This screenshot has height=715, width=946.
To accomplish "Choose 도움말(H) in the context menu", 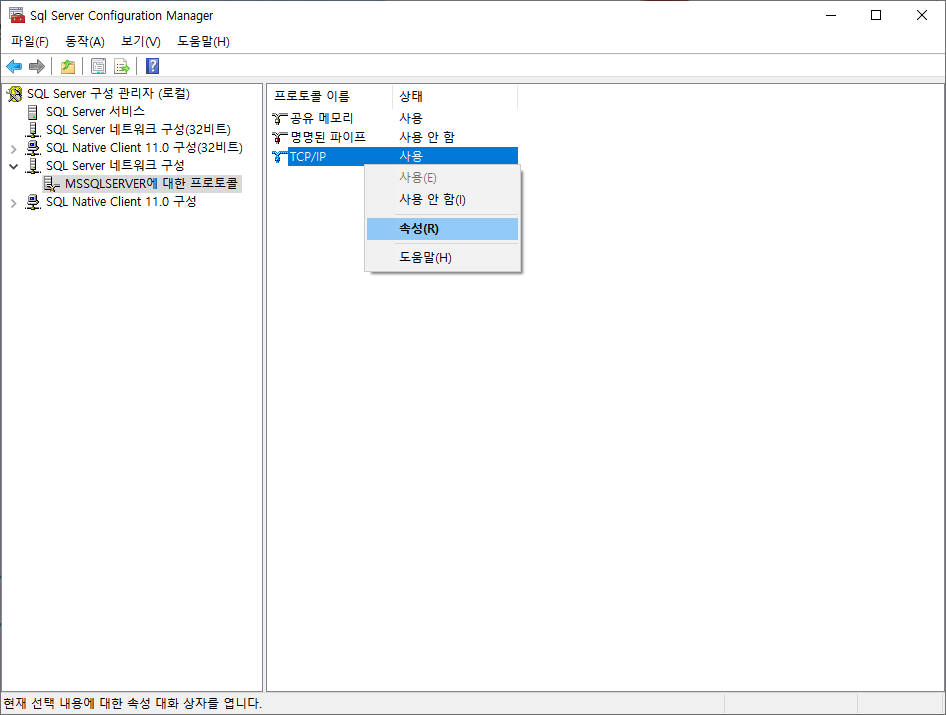I will pos(442,257).
